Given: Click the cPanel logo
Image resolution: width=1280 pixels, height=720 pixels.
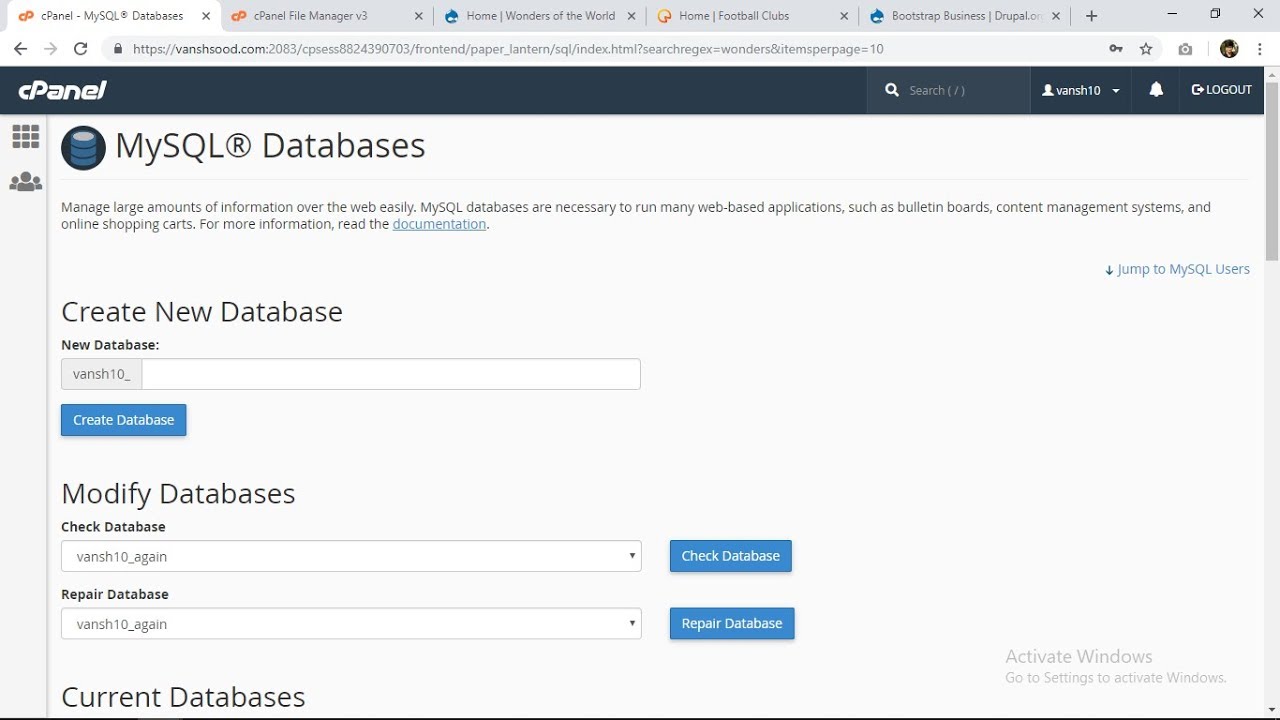Looking at the screenshot, I should (62, 90).
